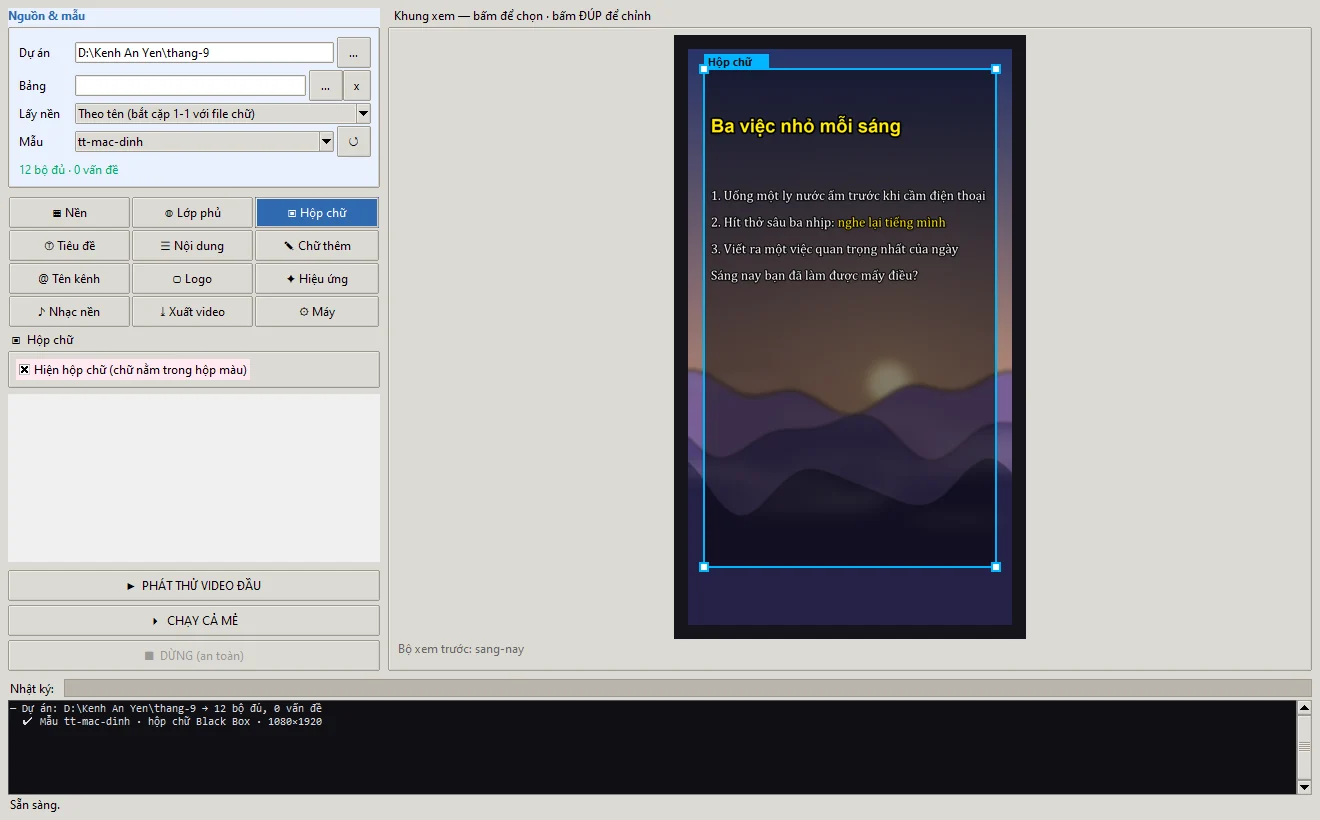Open the Tên kênh tab

69,279
